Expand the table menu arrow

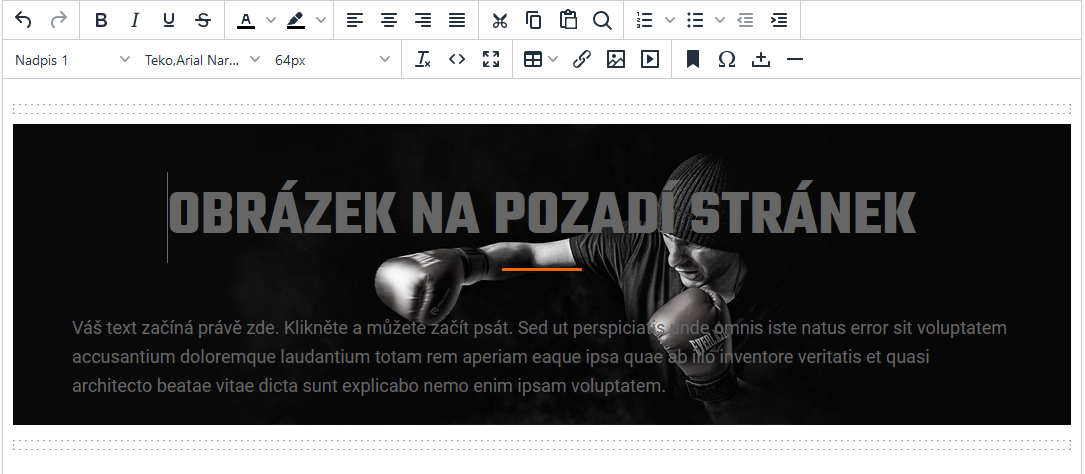553,60
